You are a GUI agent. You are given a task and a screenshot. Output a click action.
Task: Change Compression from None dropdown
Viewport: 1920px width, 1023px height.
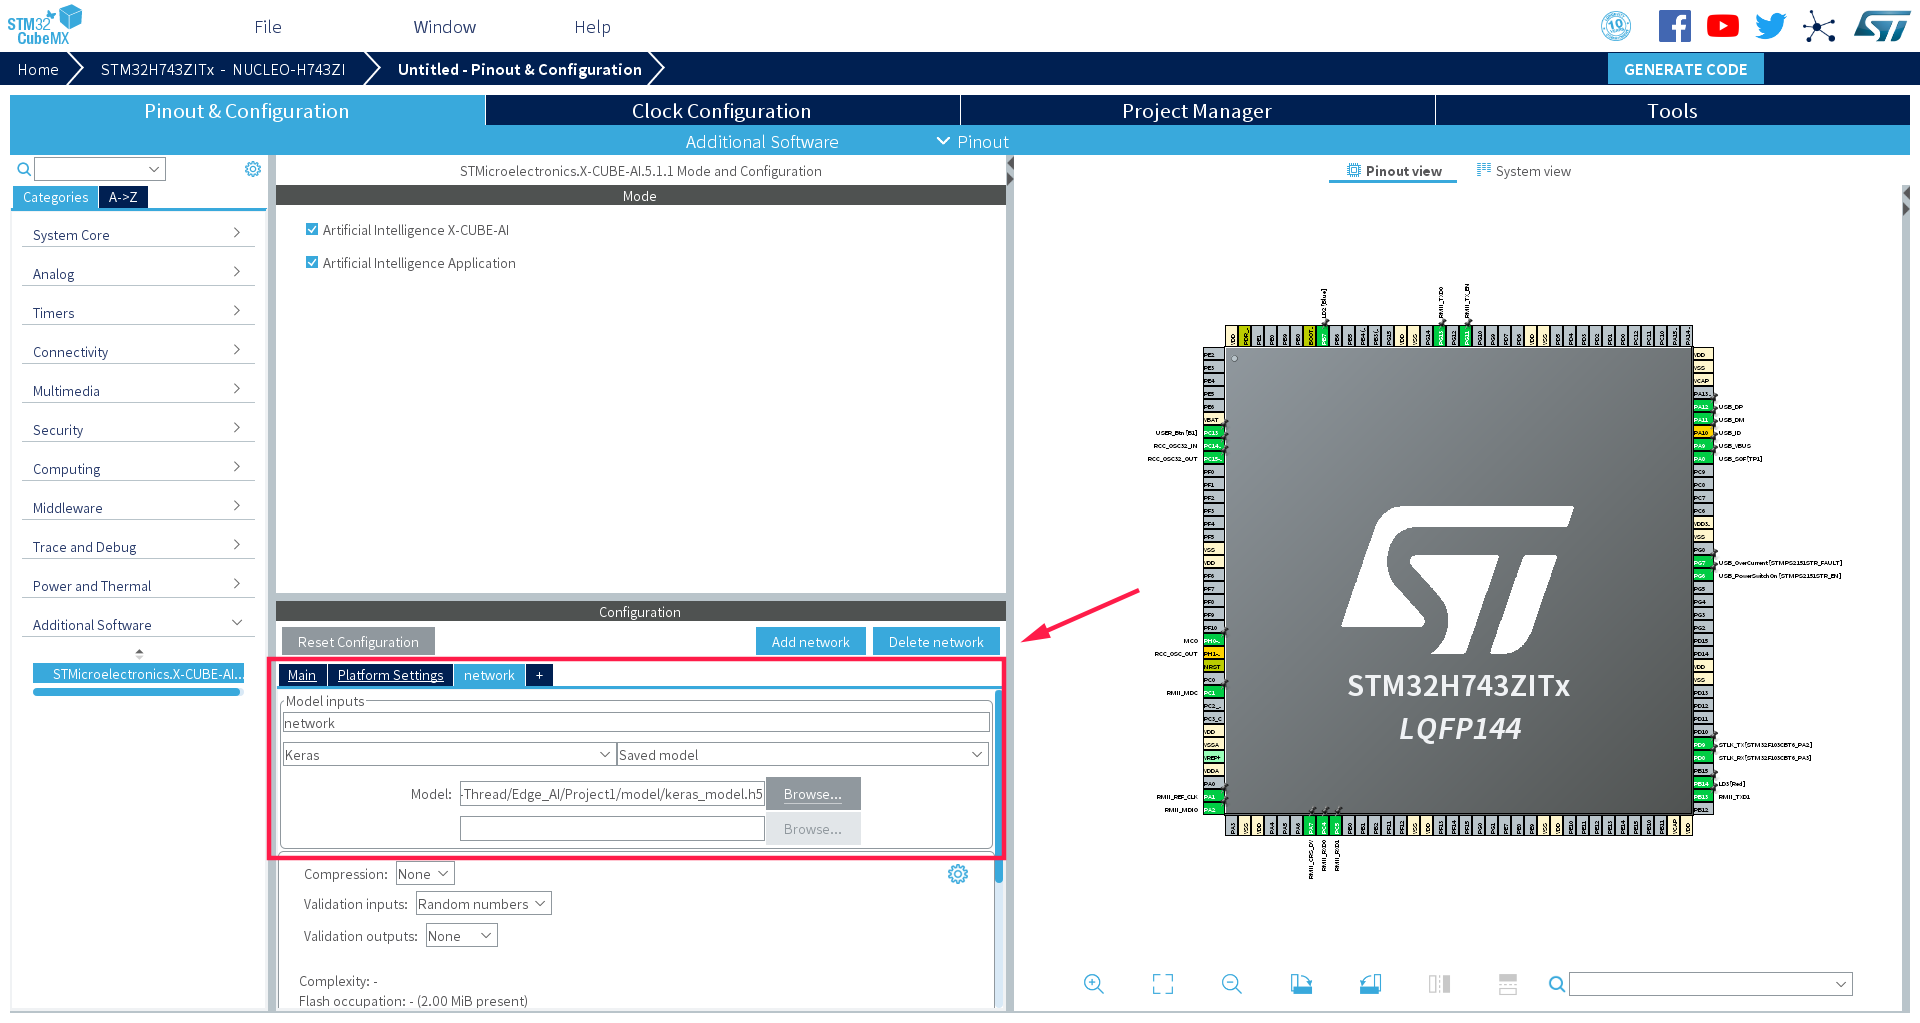(424, 873)
